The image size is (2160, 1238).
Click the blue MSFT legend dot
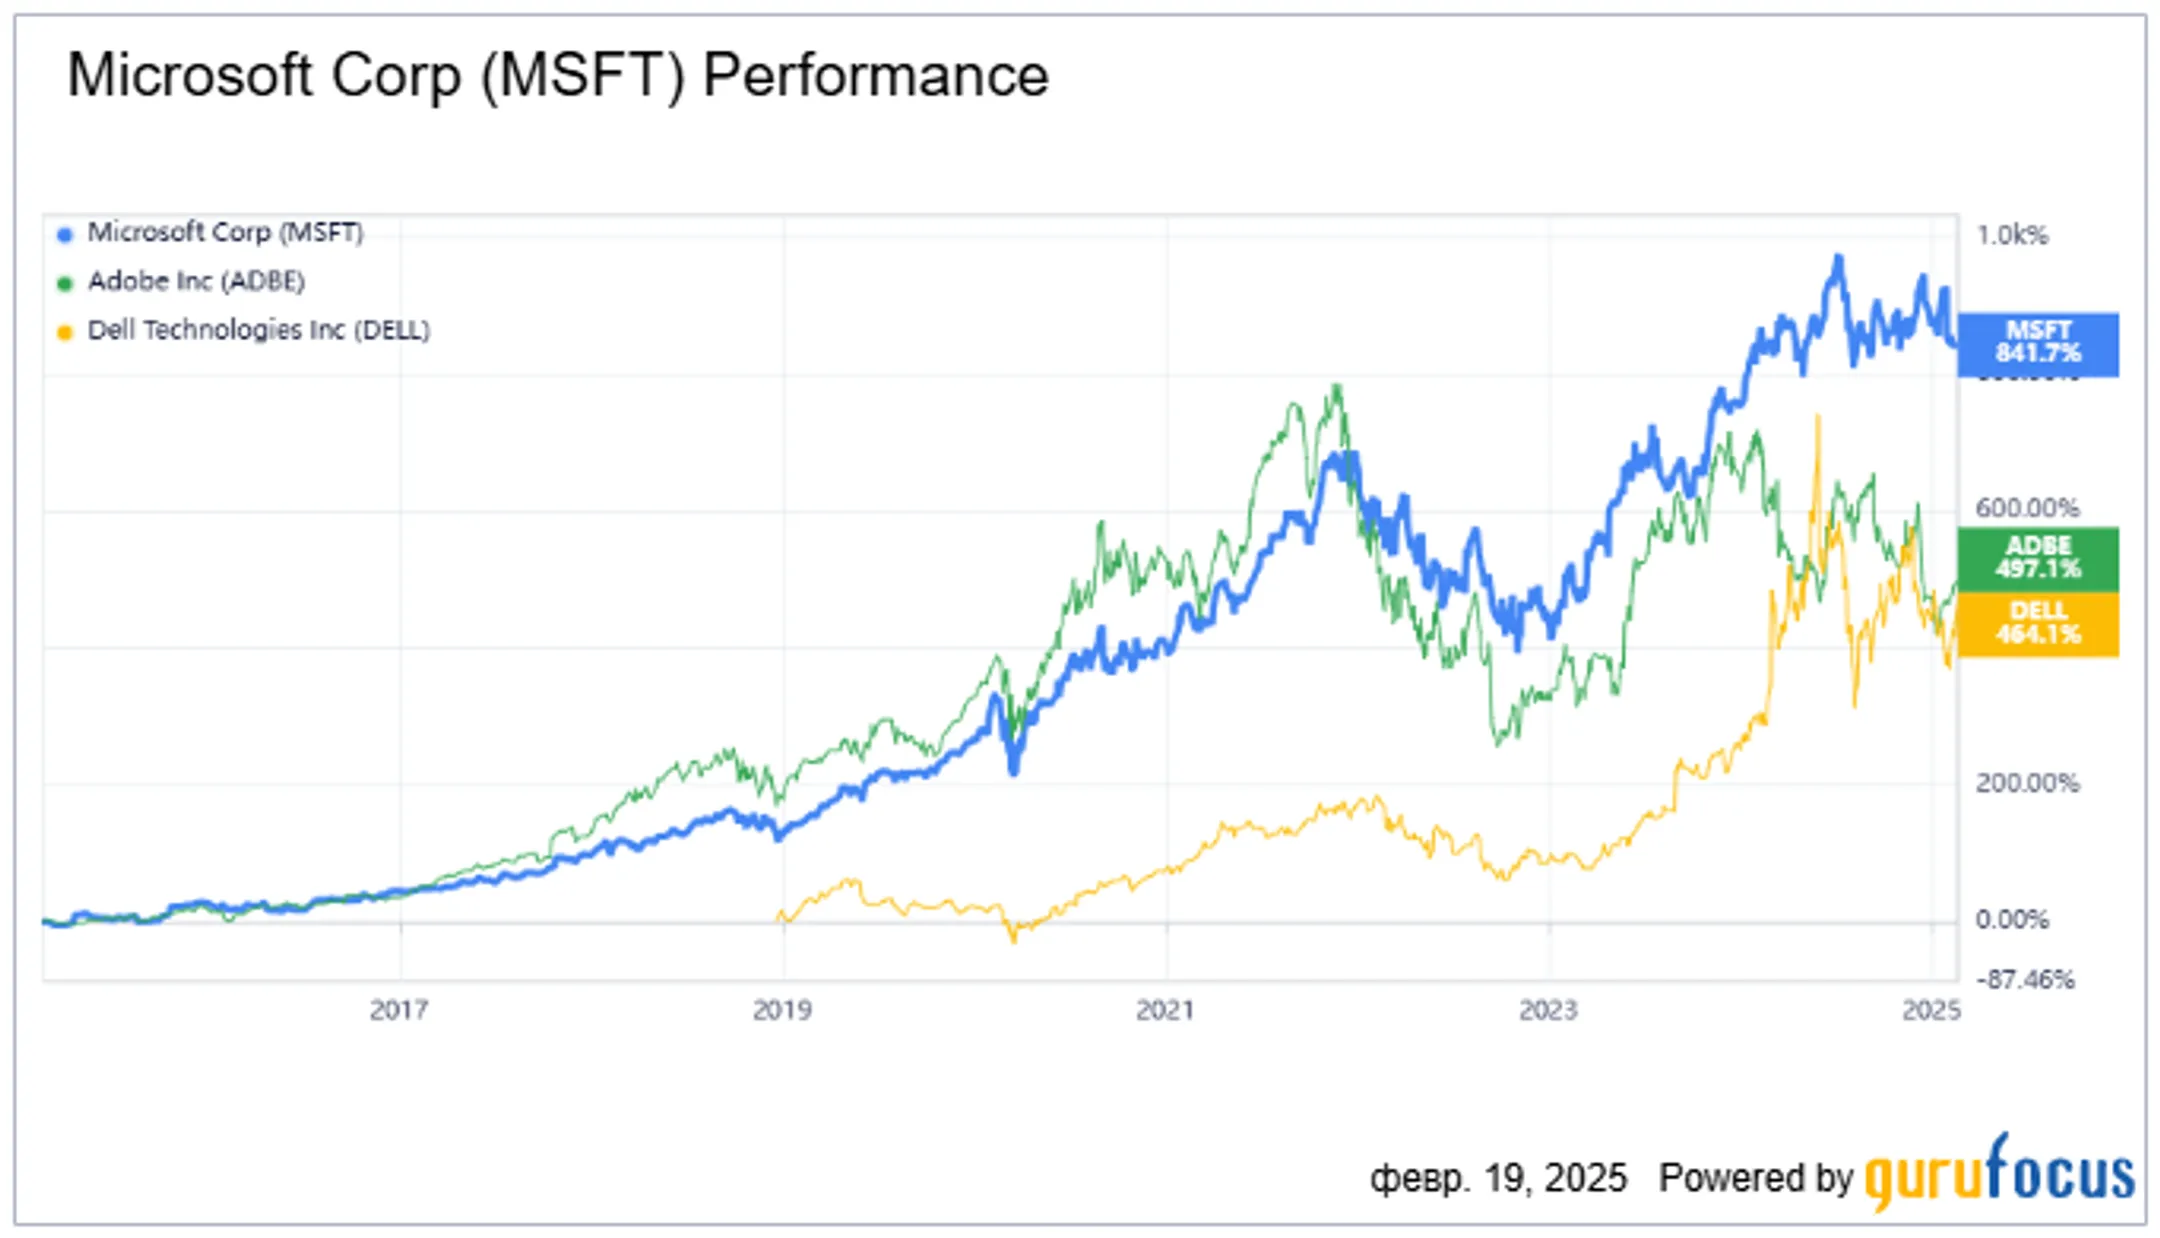[x=65, y=235]
